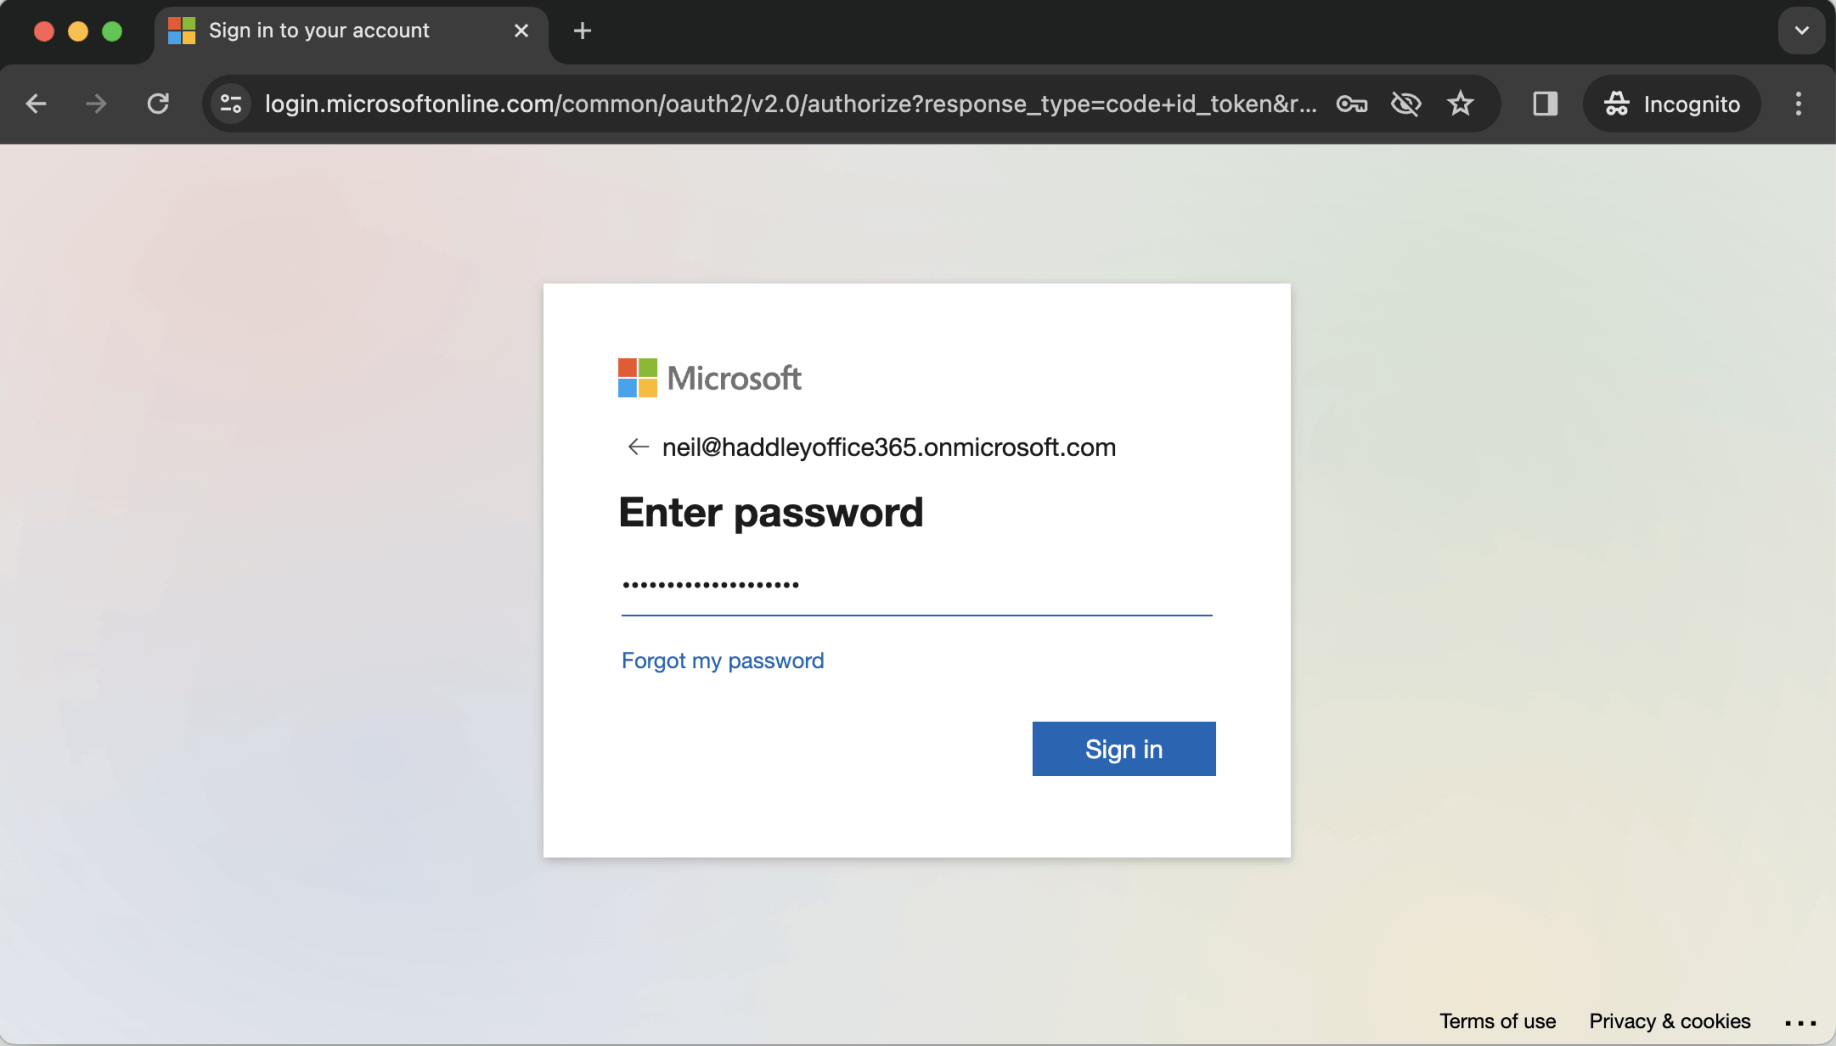Open the 'Terms of use' link
This screenshot has width=1836, height=1046.
pos(1497,1021)
